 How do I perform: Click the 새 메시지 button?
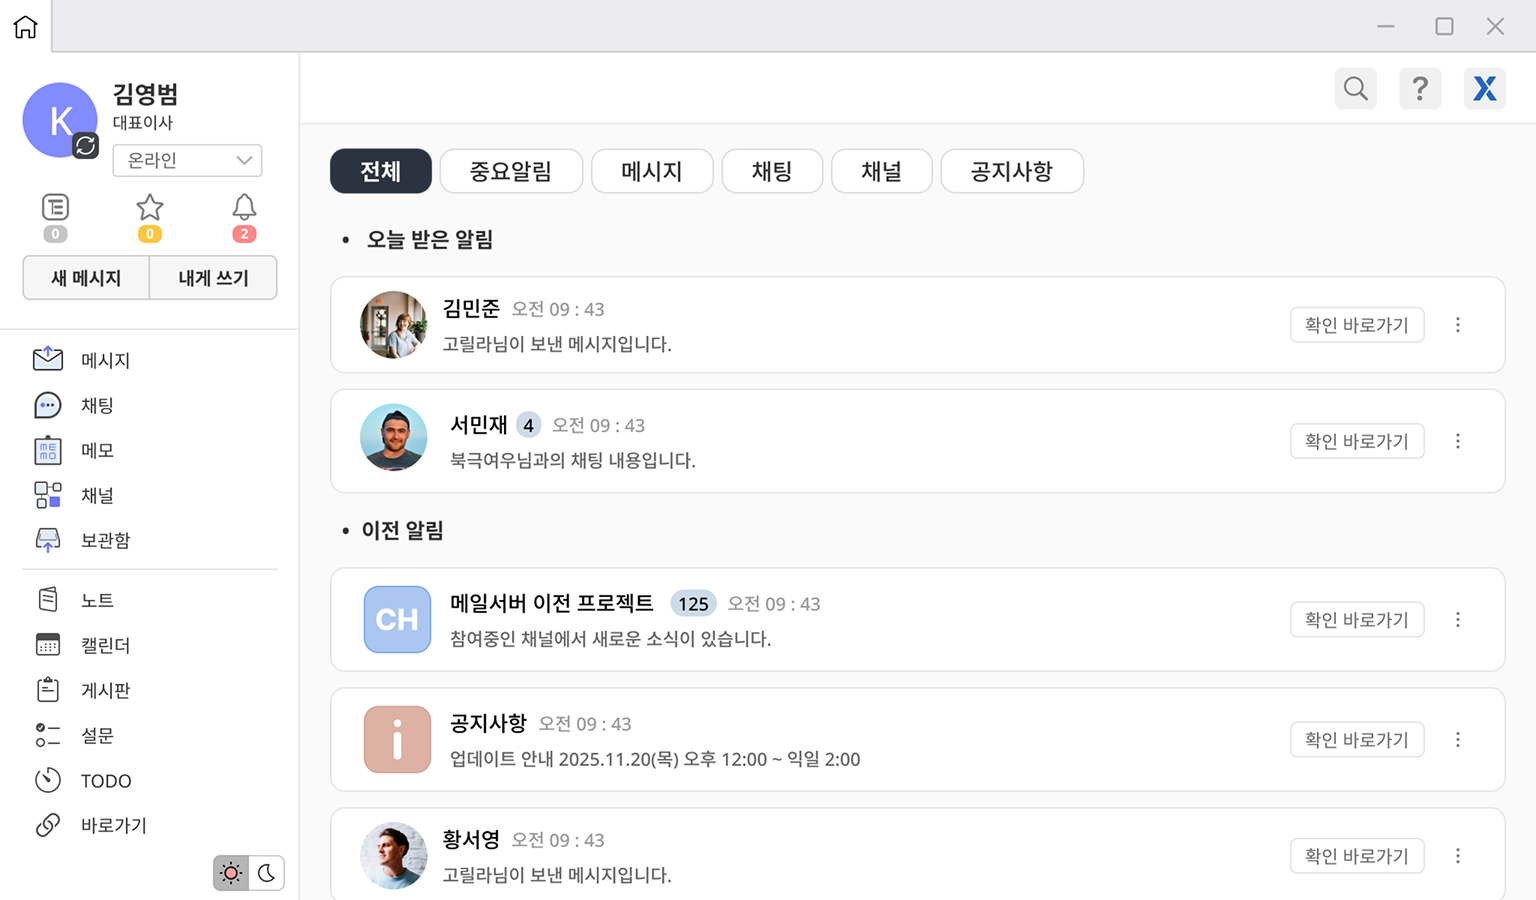(85, 277)
